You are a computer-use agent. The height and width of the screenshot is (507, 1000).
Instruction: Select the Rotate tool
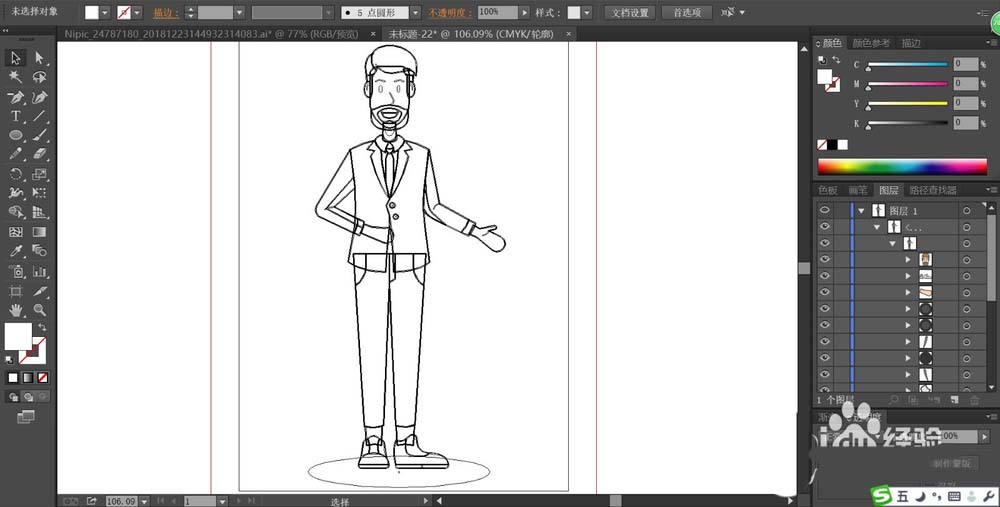(x=15, y=174)
